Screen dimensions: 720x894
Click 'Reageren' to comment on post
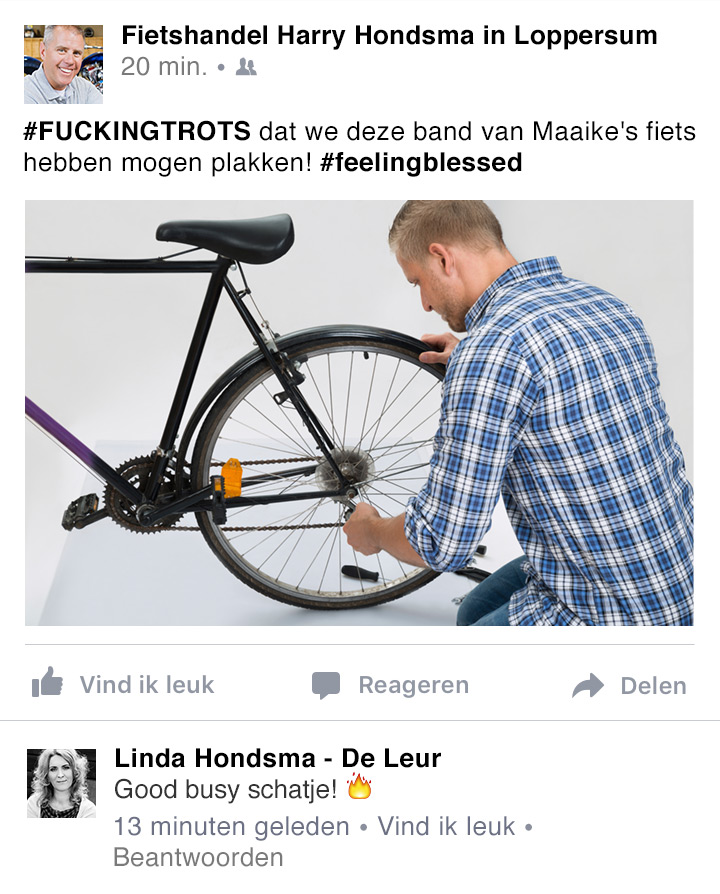(x=413, y=685)
